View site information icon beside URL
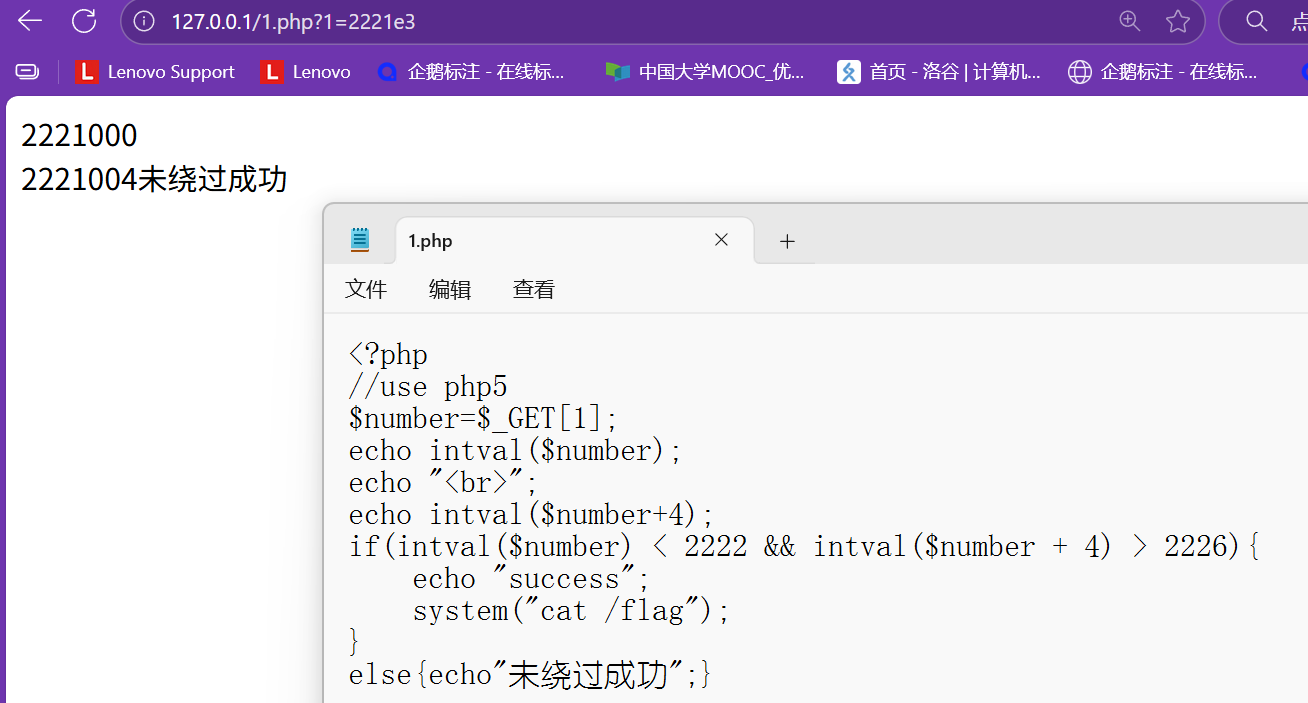 click(145, 21)
